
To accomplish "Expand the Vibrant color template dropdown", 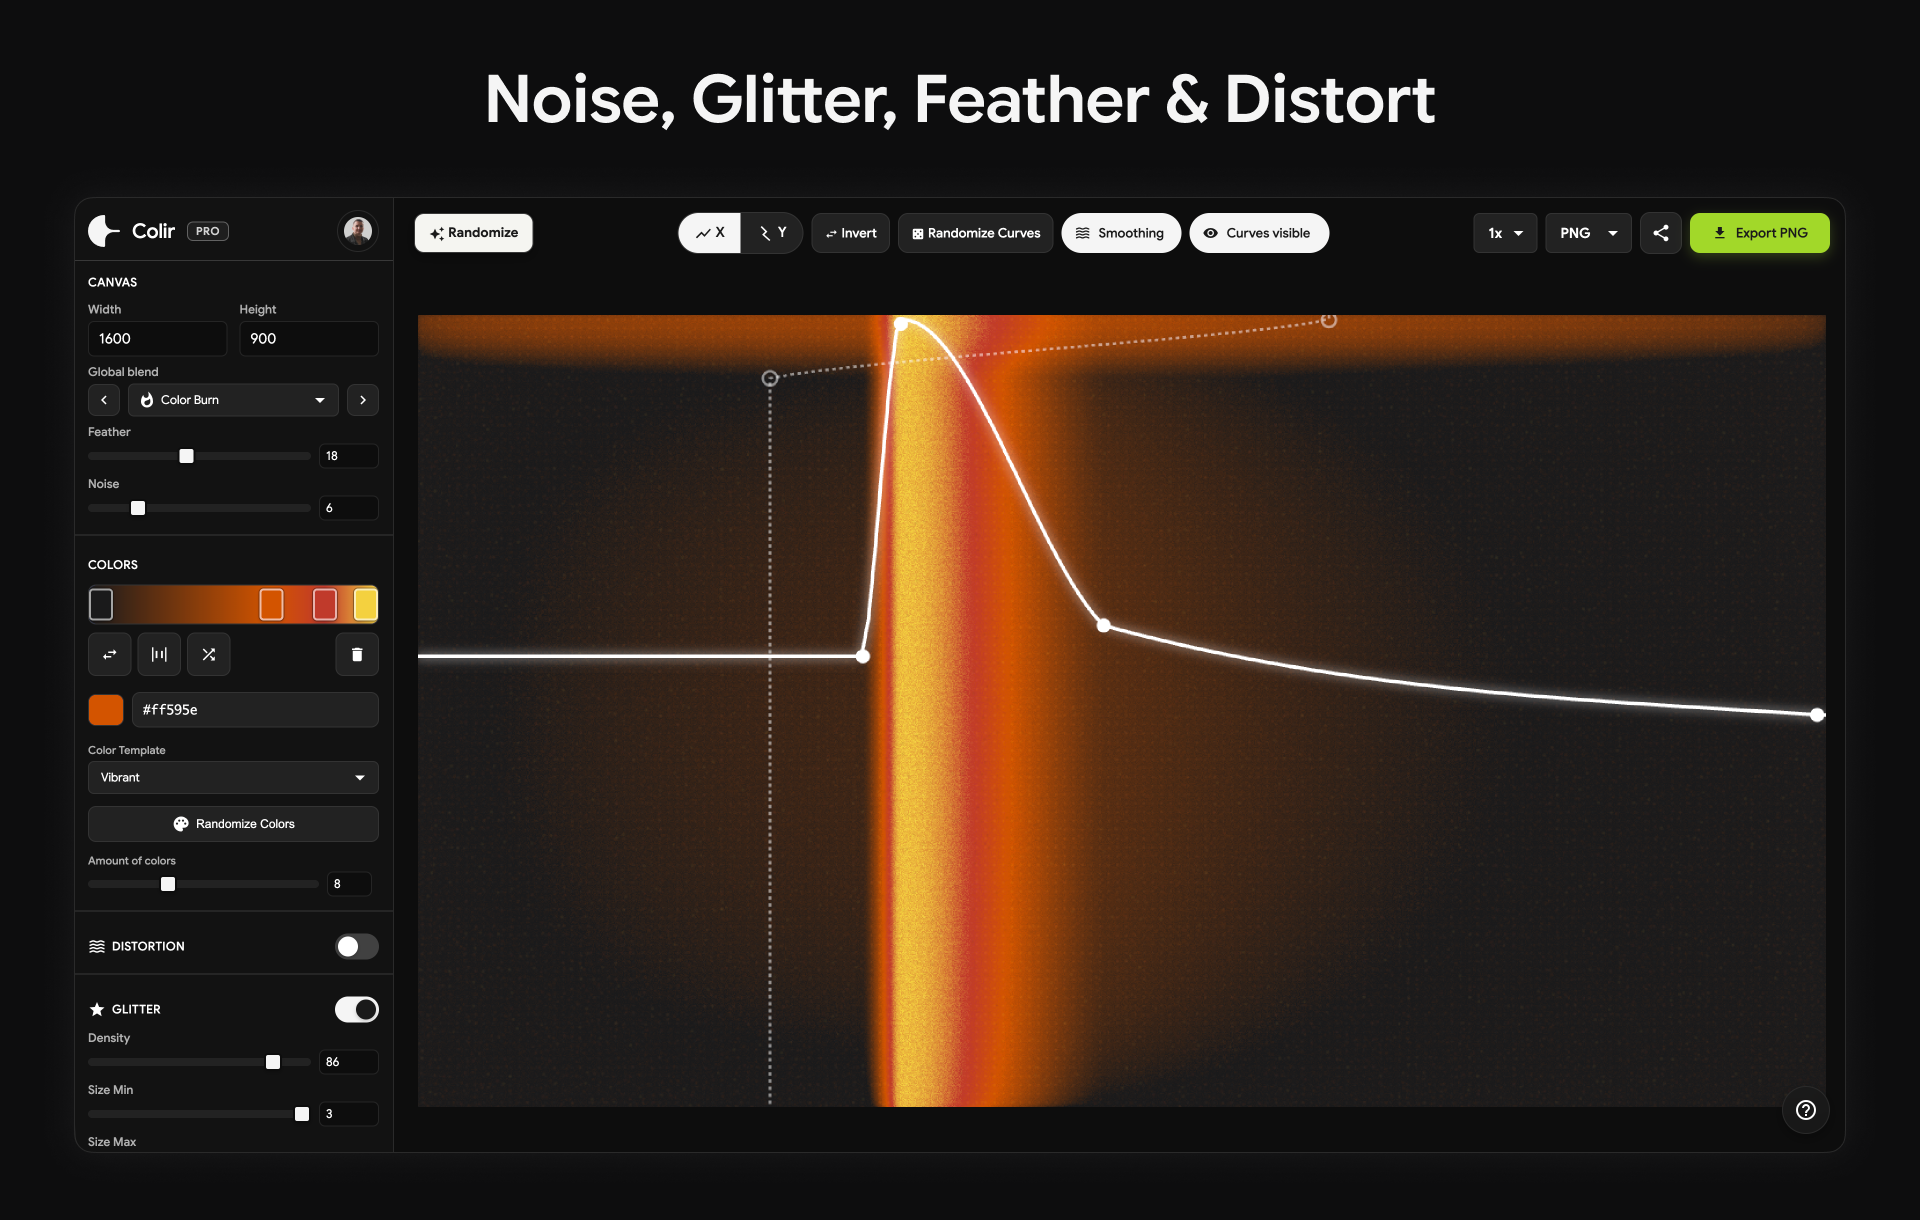I will pos(233,777).
